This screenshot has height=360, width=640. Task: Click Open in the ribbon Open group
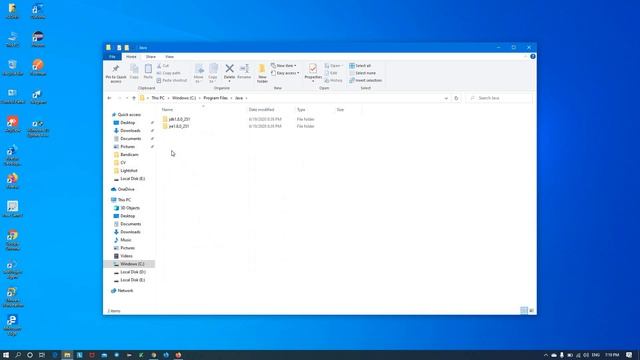333,66
